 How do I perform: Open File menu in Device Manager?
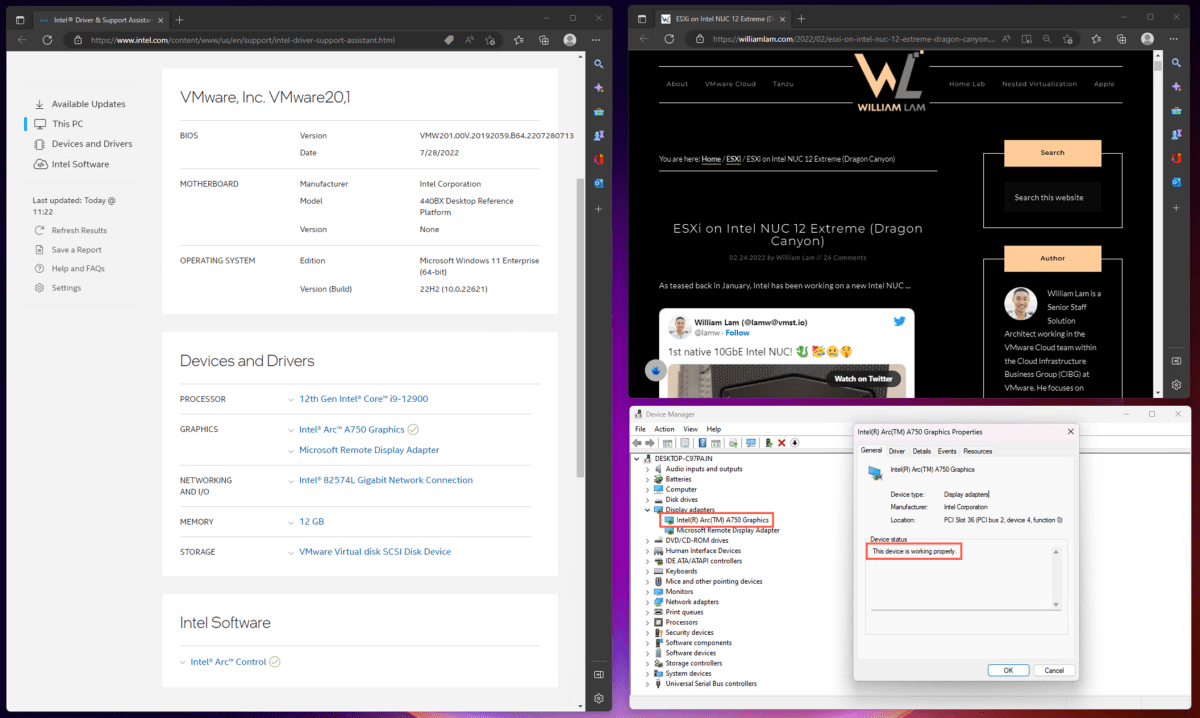coord(640,429)
